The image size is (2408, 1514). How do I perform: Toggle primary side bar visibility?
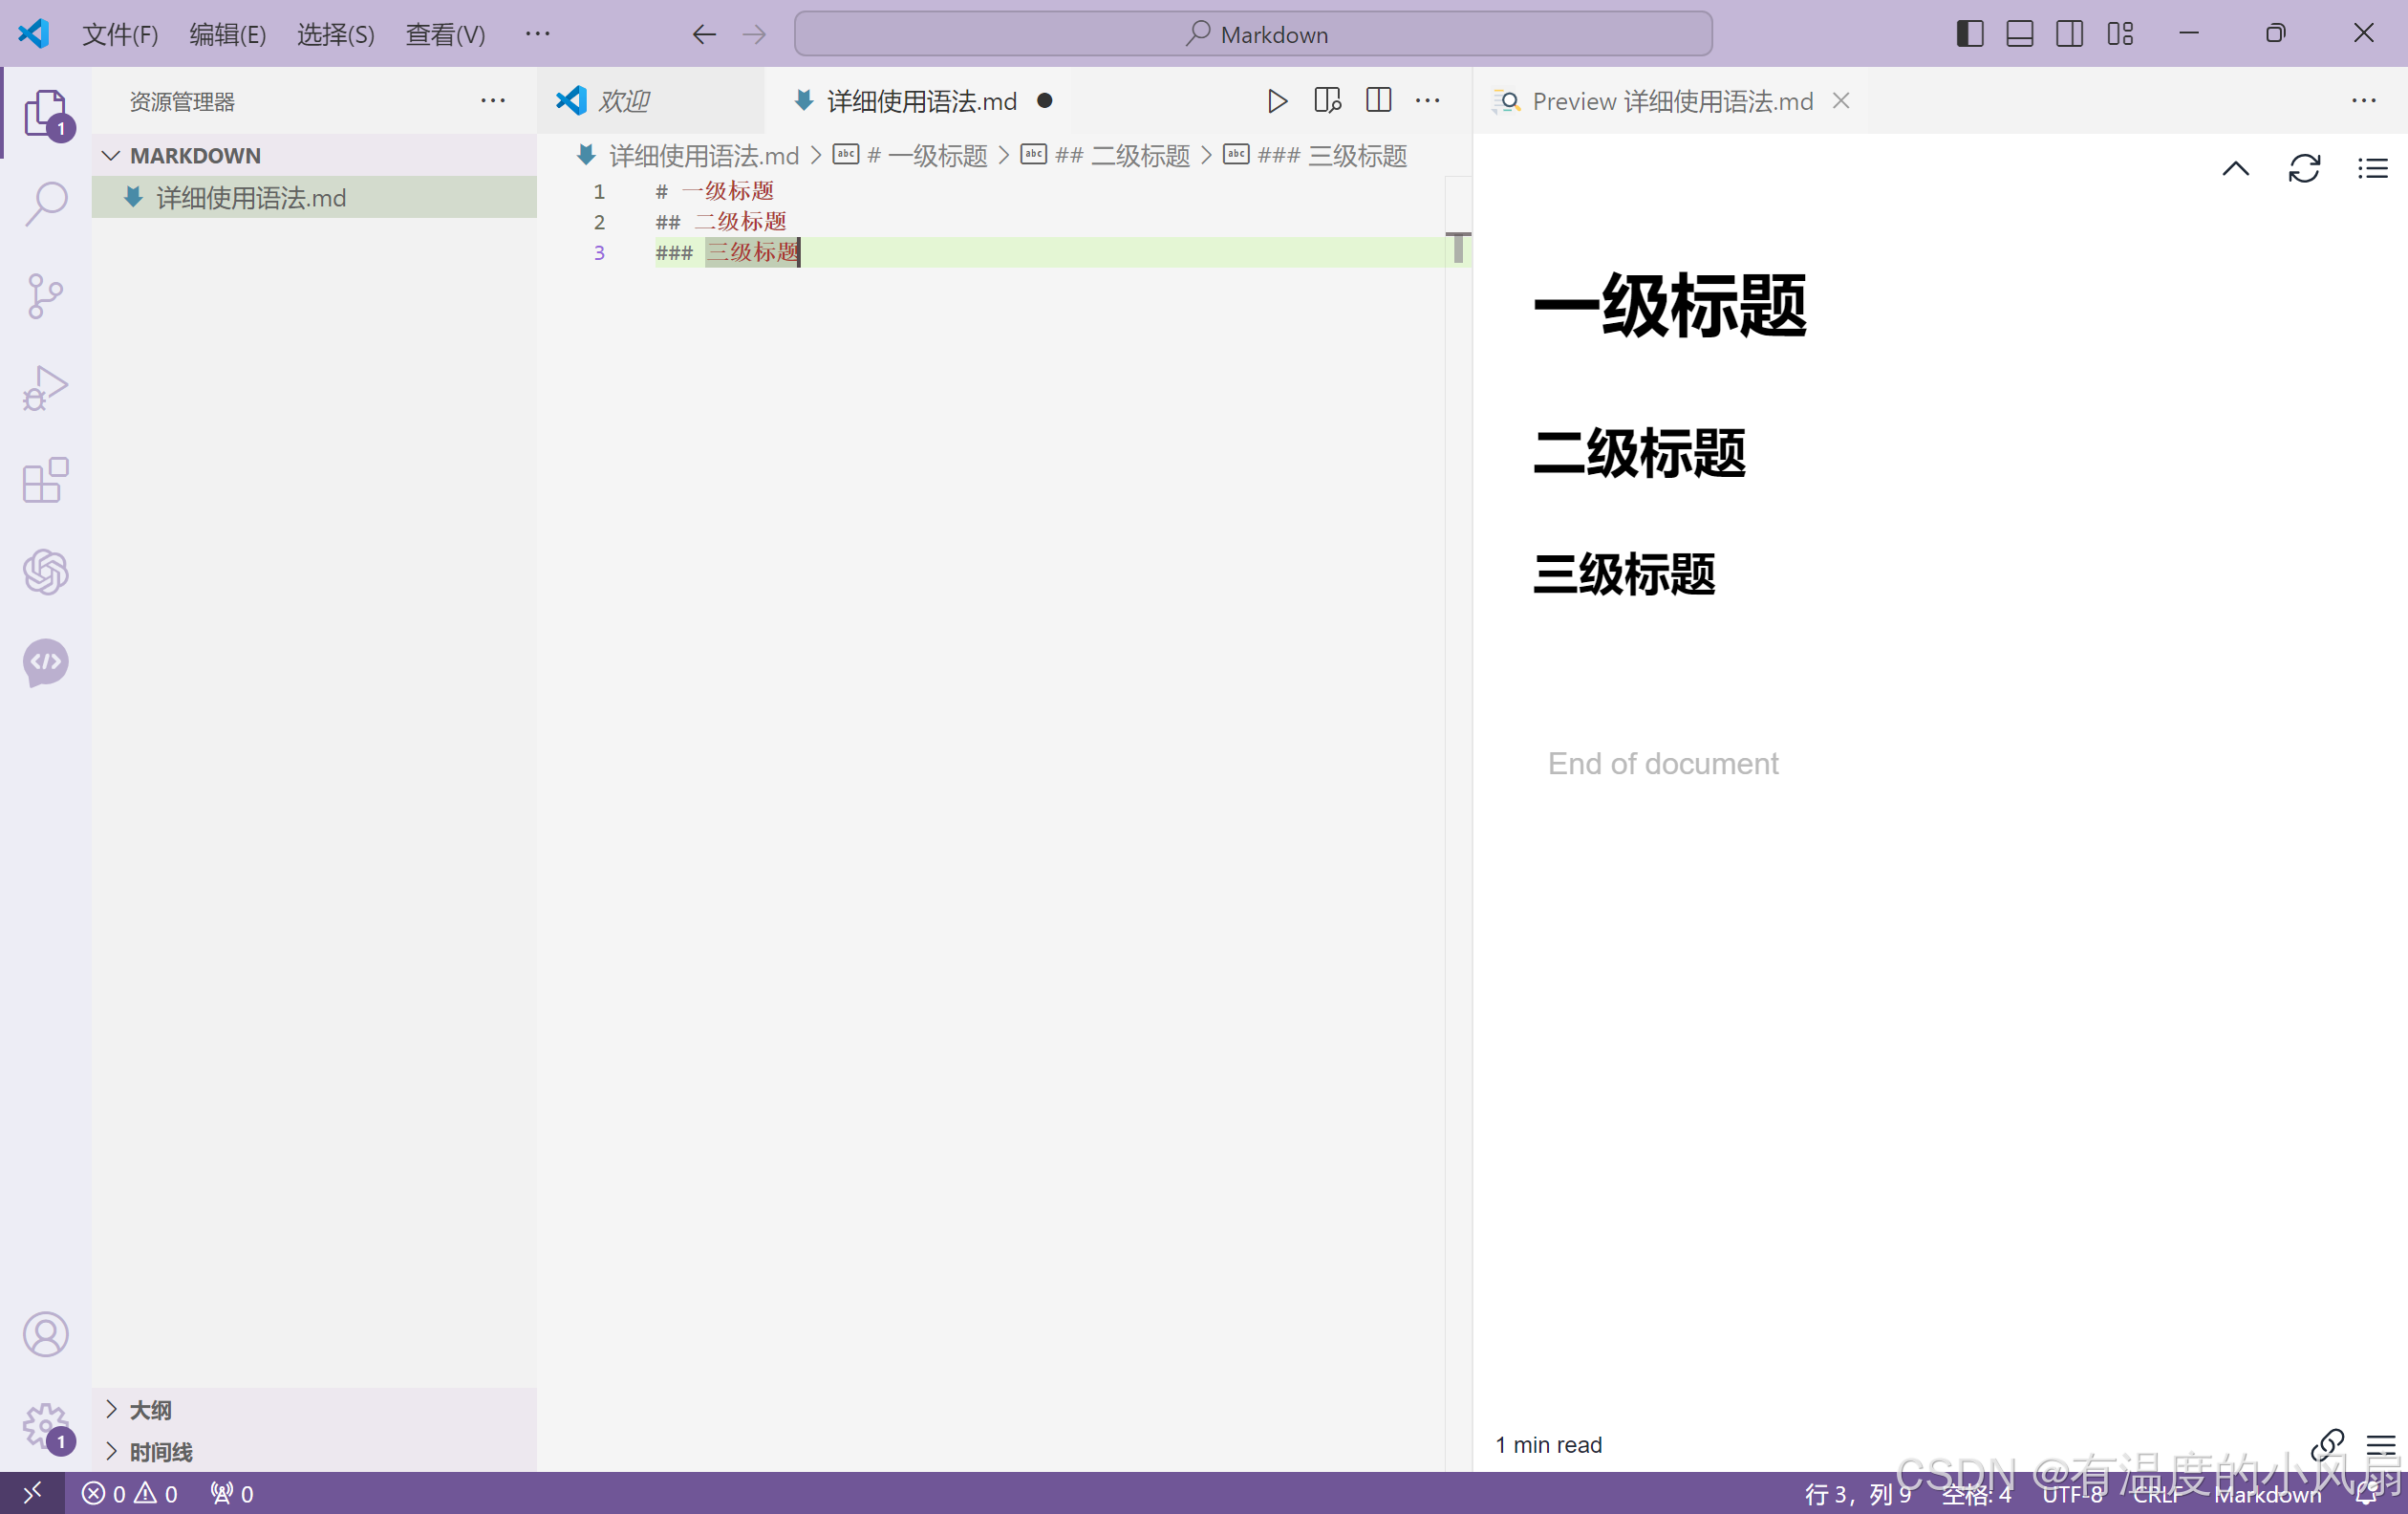[x=1970, y=34]
